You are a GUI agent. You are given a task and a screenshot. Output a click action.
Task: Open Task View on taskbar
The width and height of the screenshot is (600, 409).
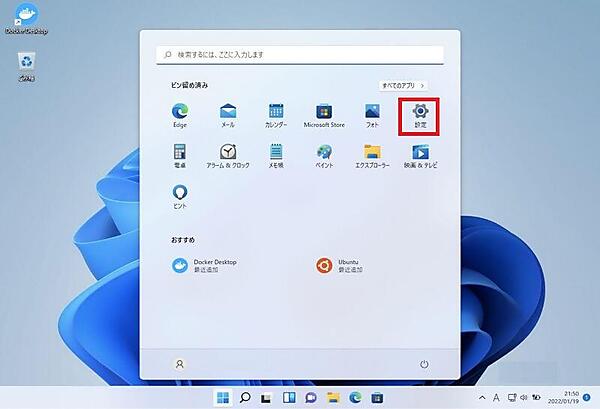point(266,398)
